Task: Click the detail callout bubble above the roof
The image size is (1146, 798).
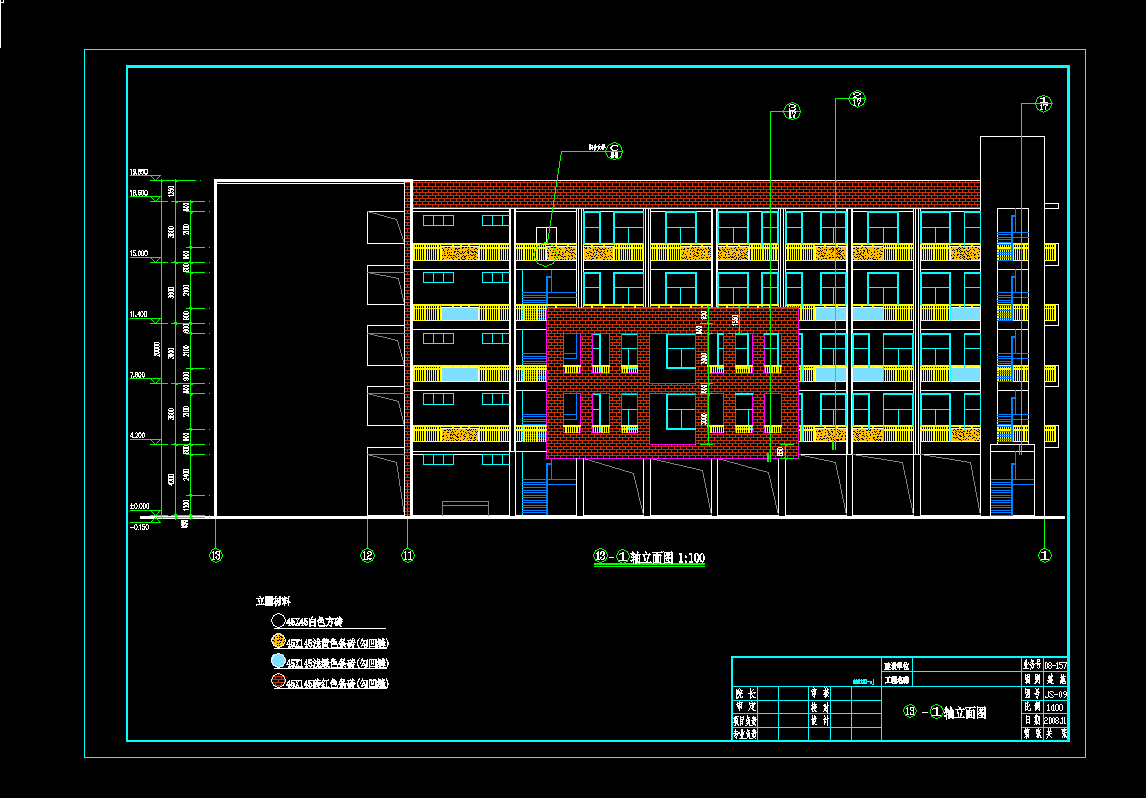Action: point(615,151)
